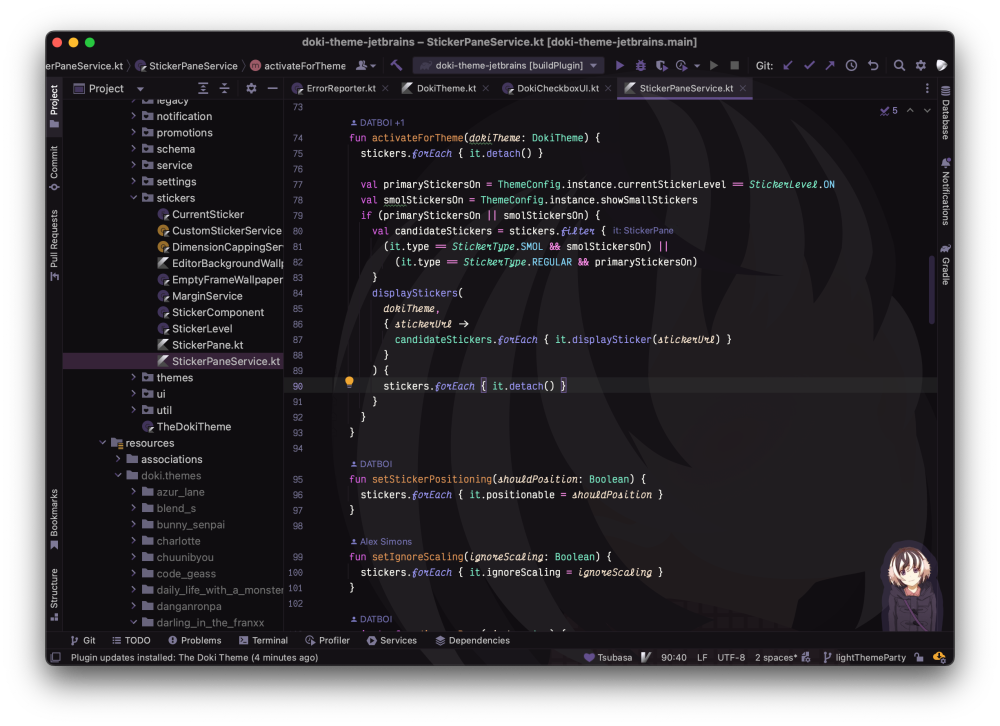Open the Git tool window

coord(83,640)
